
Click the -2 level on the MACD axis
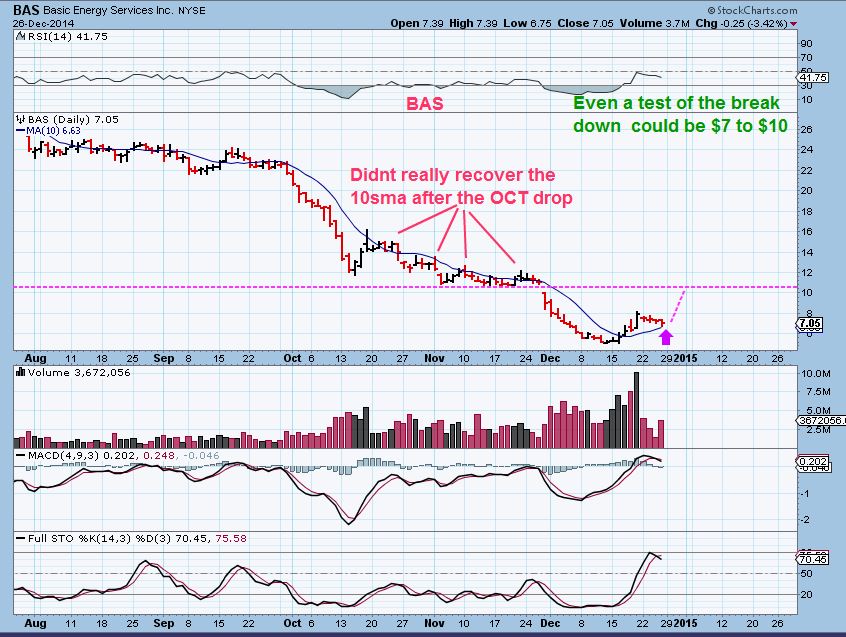(x=805, y=519)
